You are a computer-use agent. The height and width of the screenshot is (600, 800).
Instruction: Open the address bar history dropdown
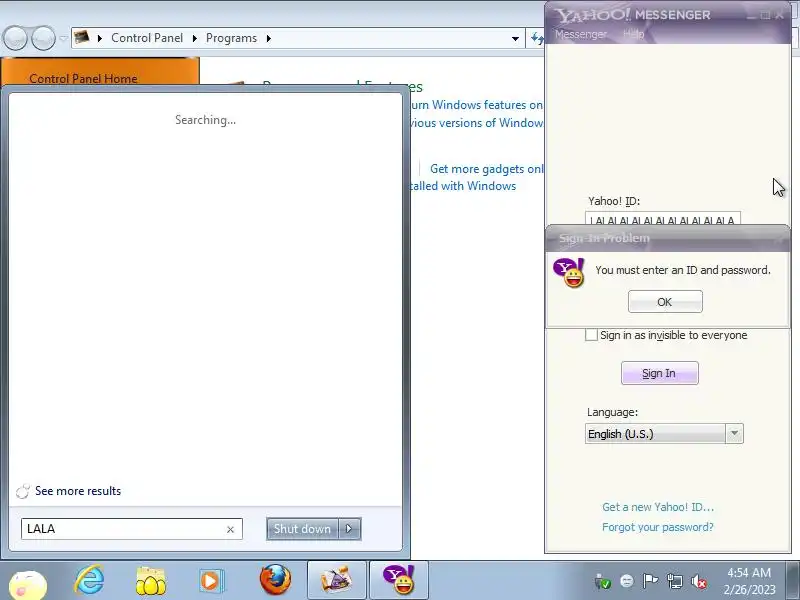coord(515,38)
